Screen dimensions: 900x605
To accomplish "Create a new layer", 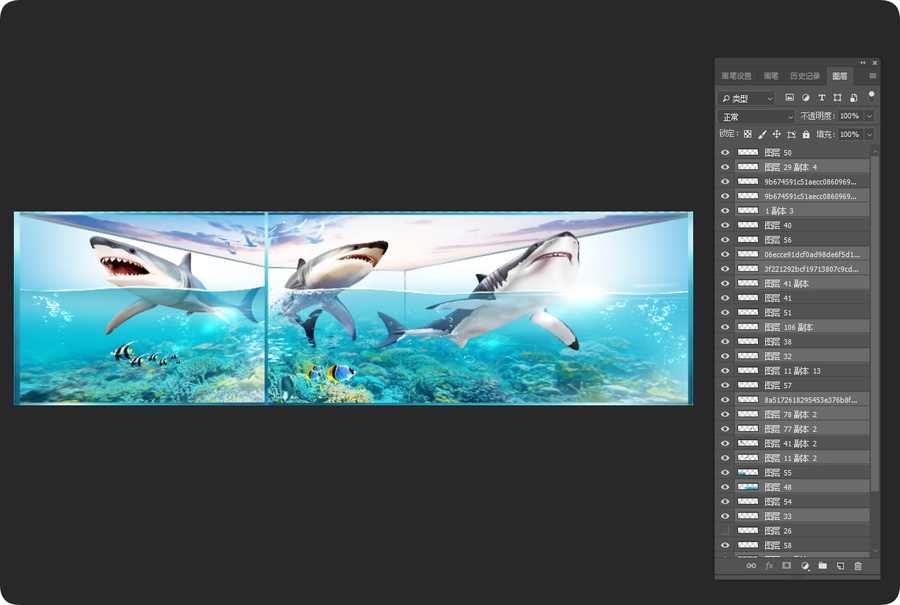I will point(840,566).
